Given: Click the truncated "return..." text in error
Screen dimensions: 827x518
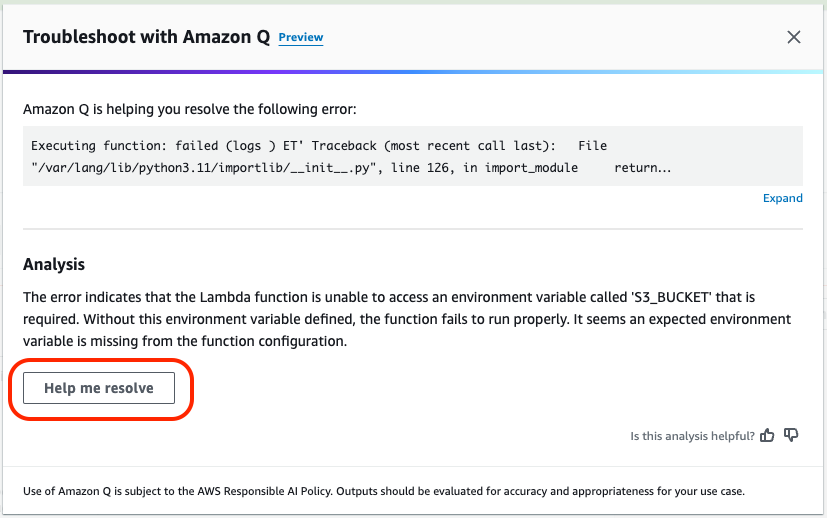Looking at the screenshot, I should (642, 168).
